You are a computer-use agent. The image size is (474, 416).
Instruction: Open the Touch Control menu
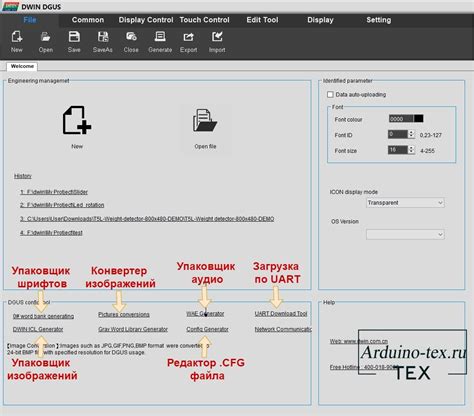coord(204,20)
